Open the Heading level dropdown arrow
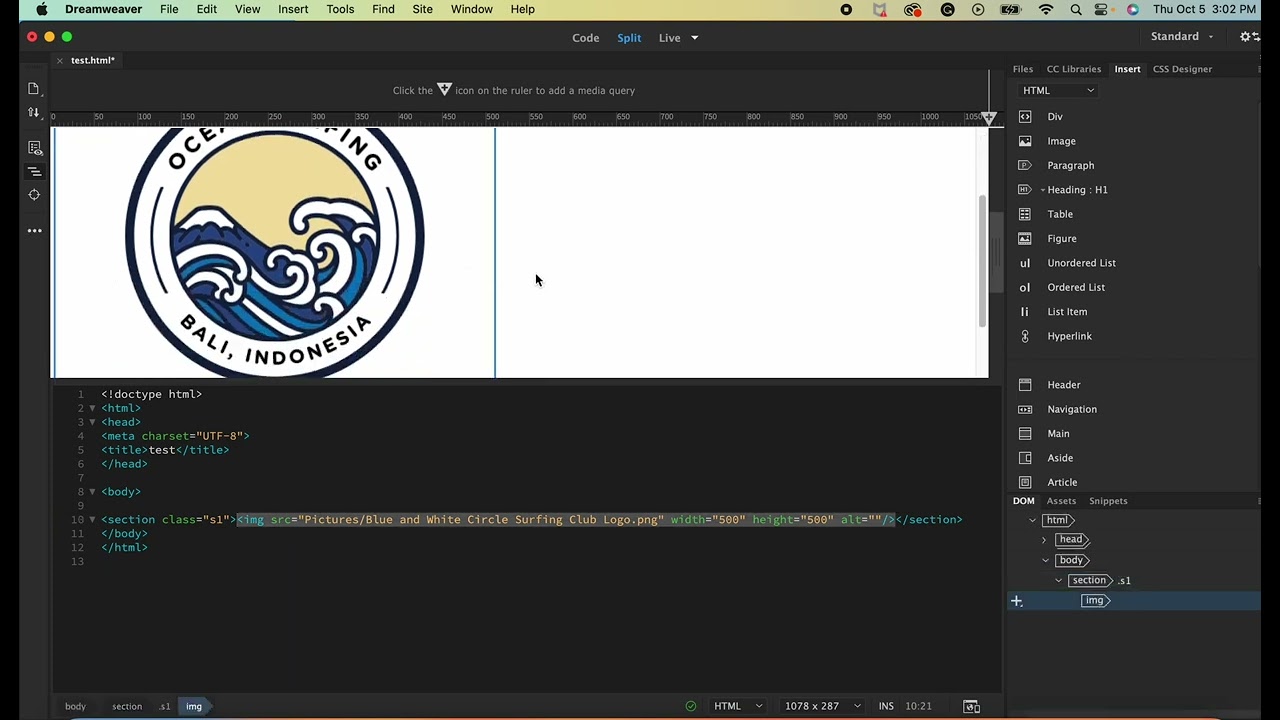Viewport: 1280px width, 720px height. [1042, 190]
